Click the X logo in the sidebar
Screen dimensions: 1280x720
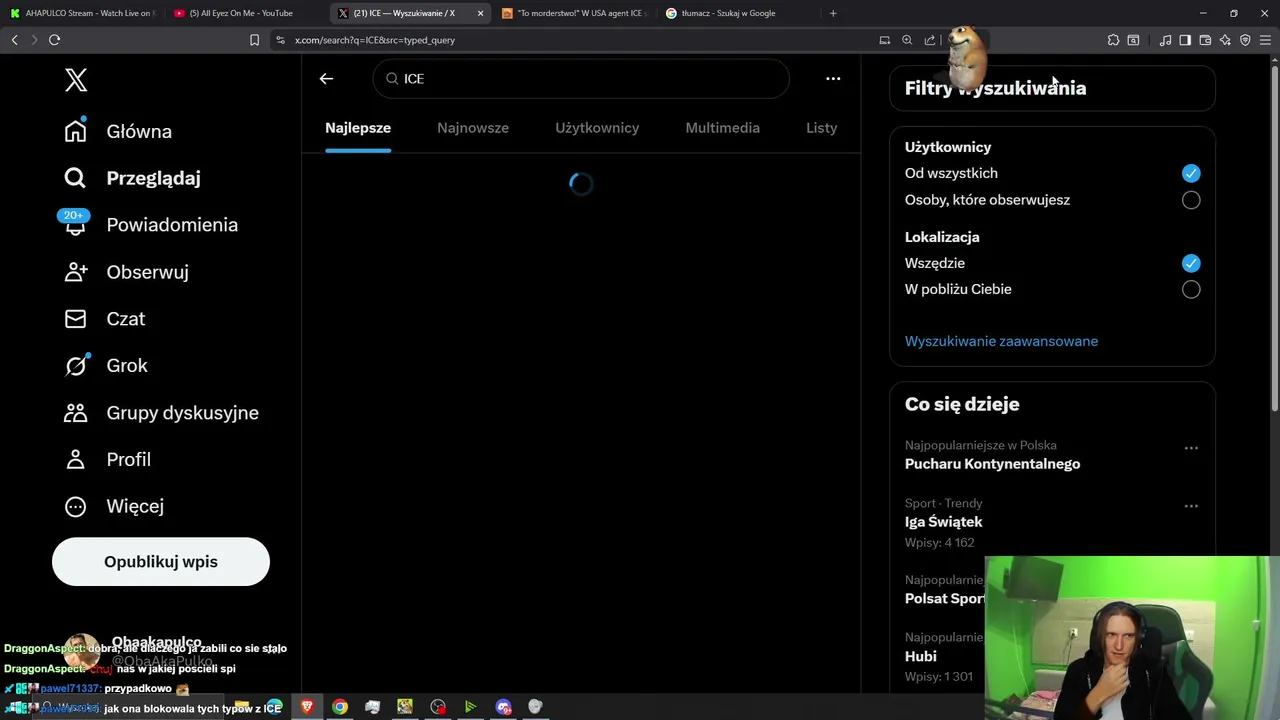click(76, 80)
